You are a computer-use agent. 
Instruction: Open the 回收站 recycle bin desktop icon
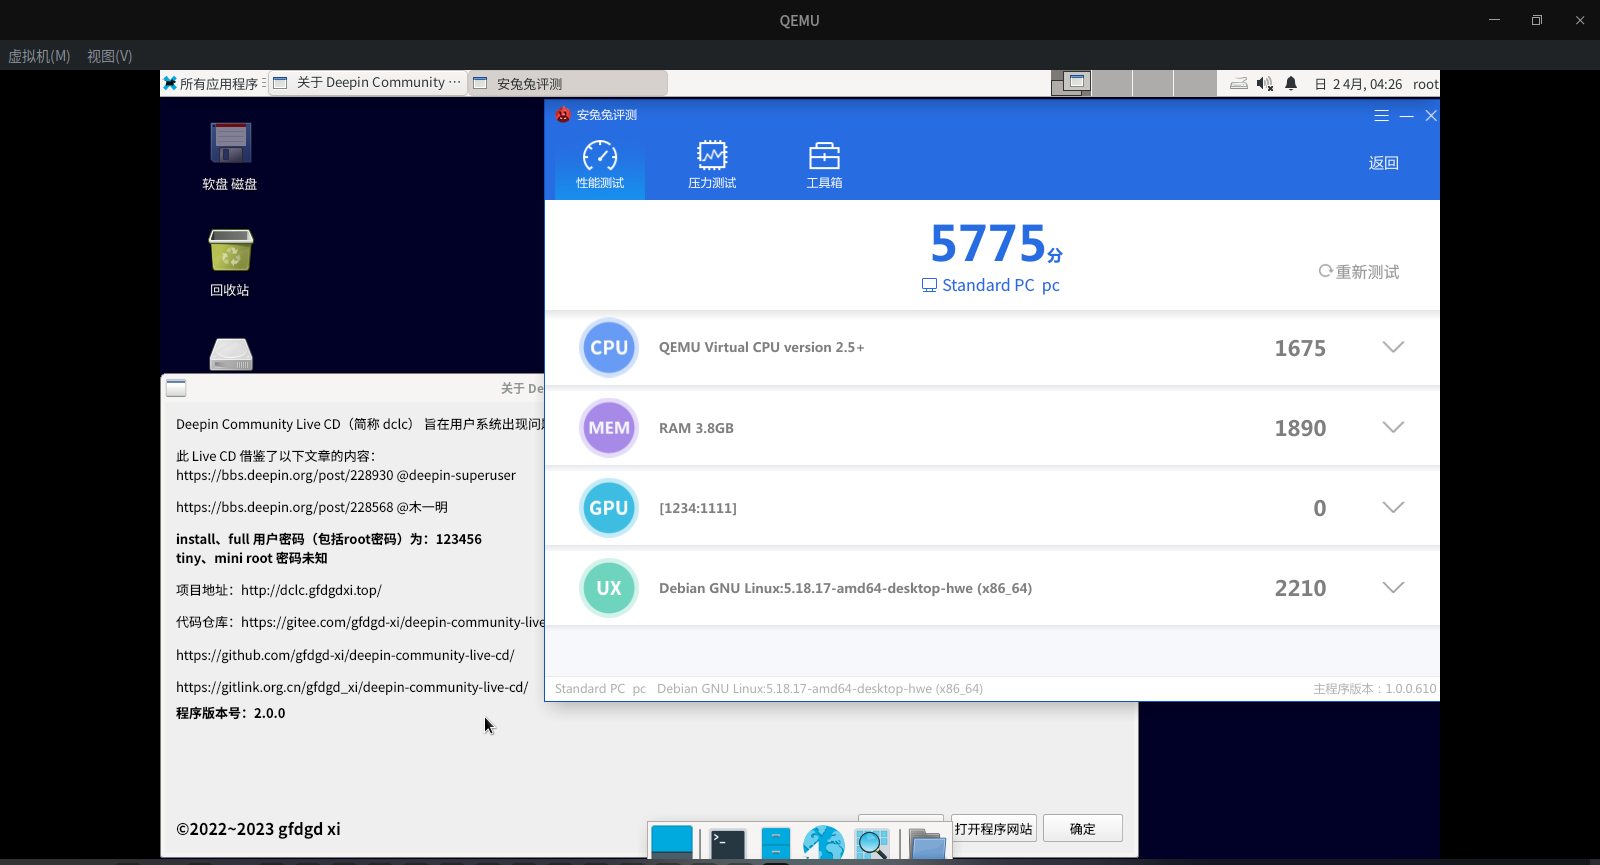pyautogui.click(x=230, y=263)
